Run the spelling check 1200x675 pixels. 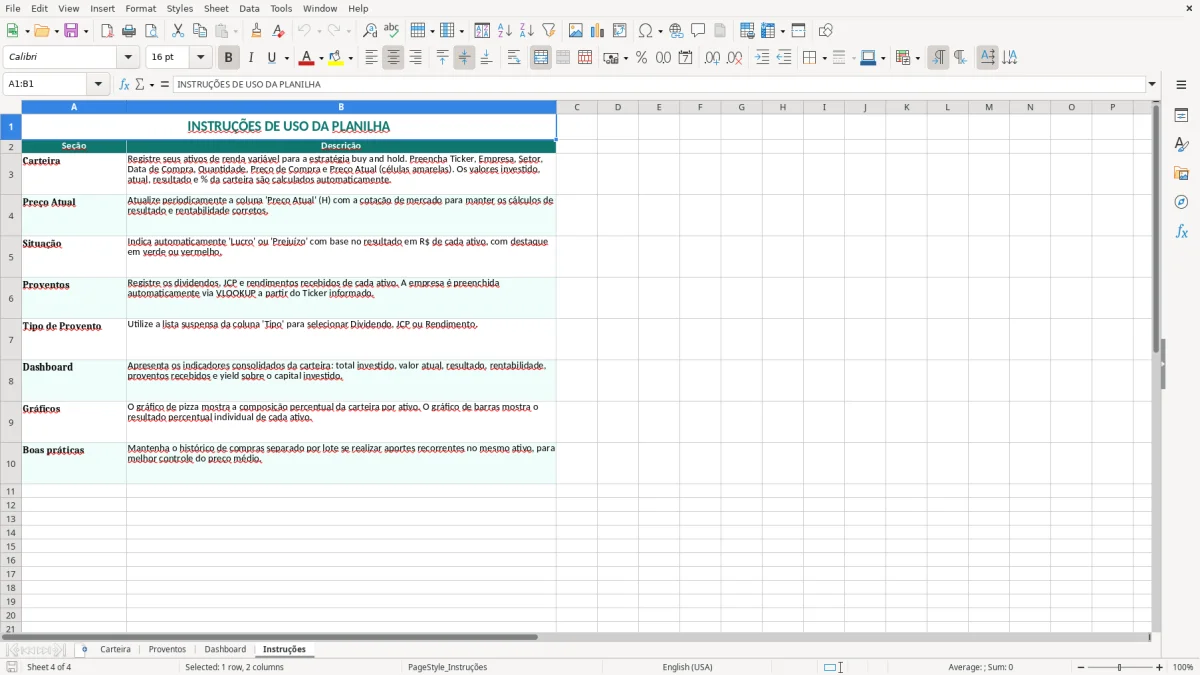392,31
